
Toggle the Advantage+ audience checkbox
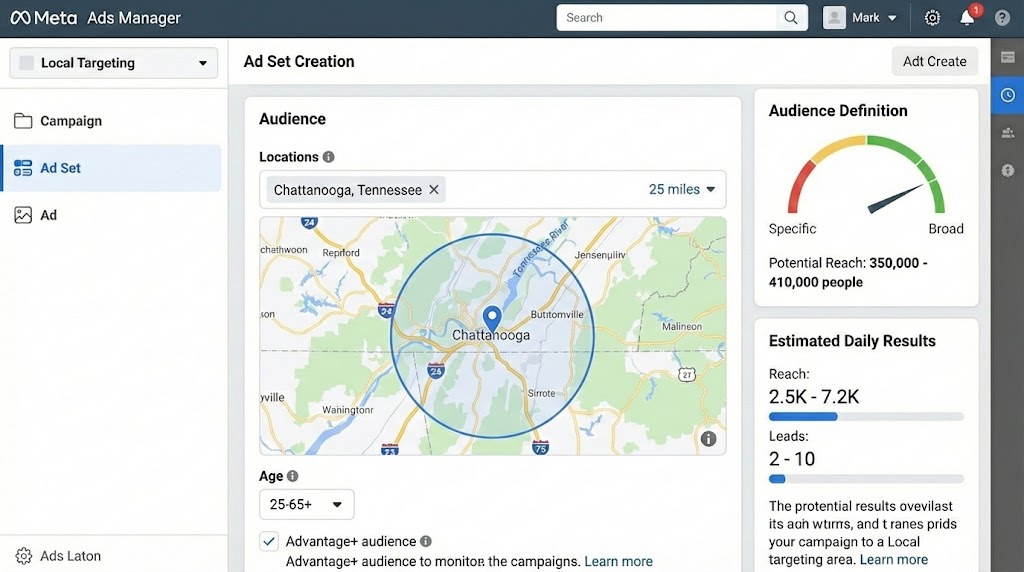(x=269, y=541)
